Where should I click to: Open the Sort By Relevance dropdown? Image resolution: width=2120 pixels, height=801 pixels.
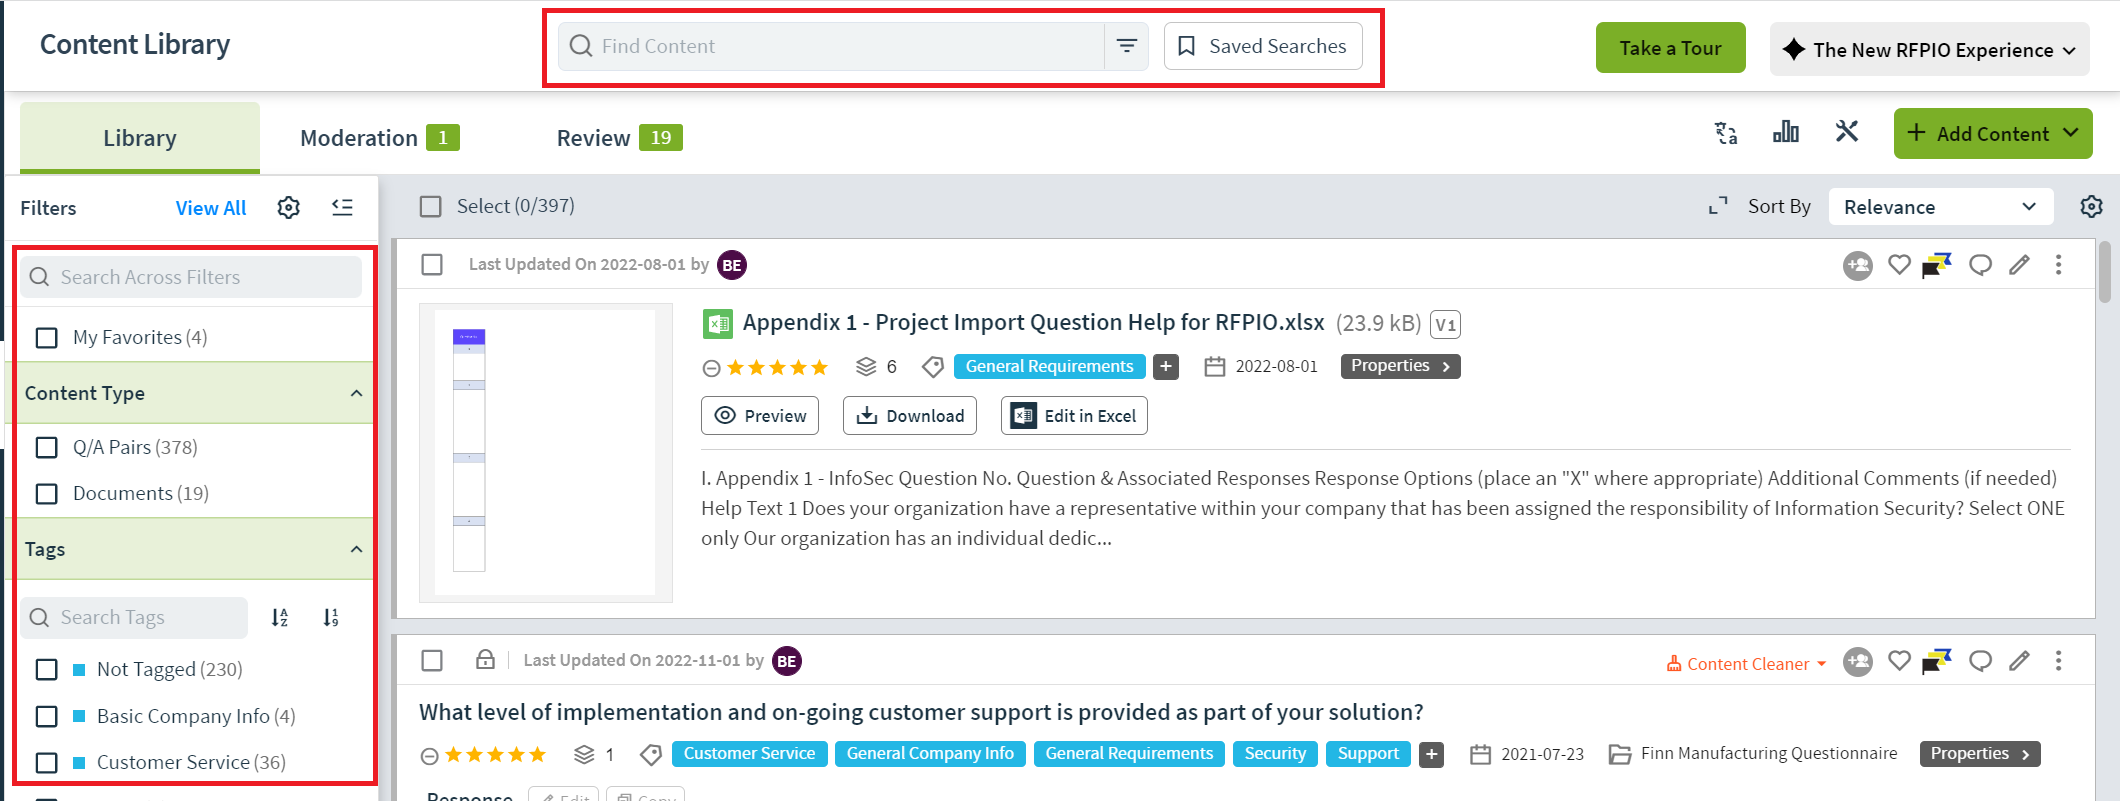tap(1940, 207)
